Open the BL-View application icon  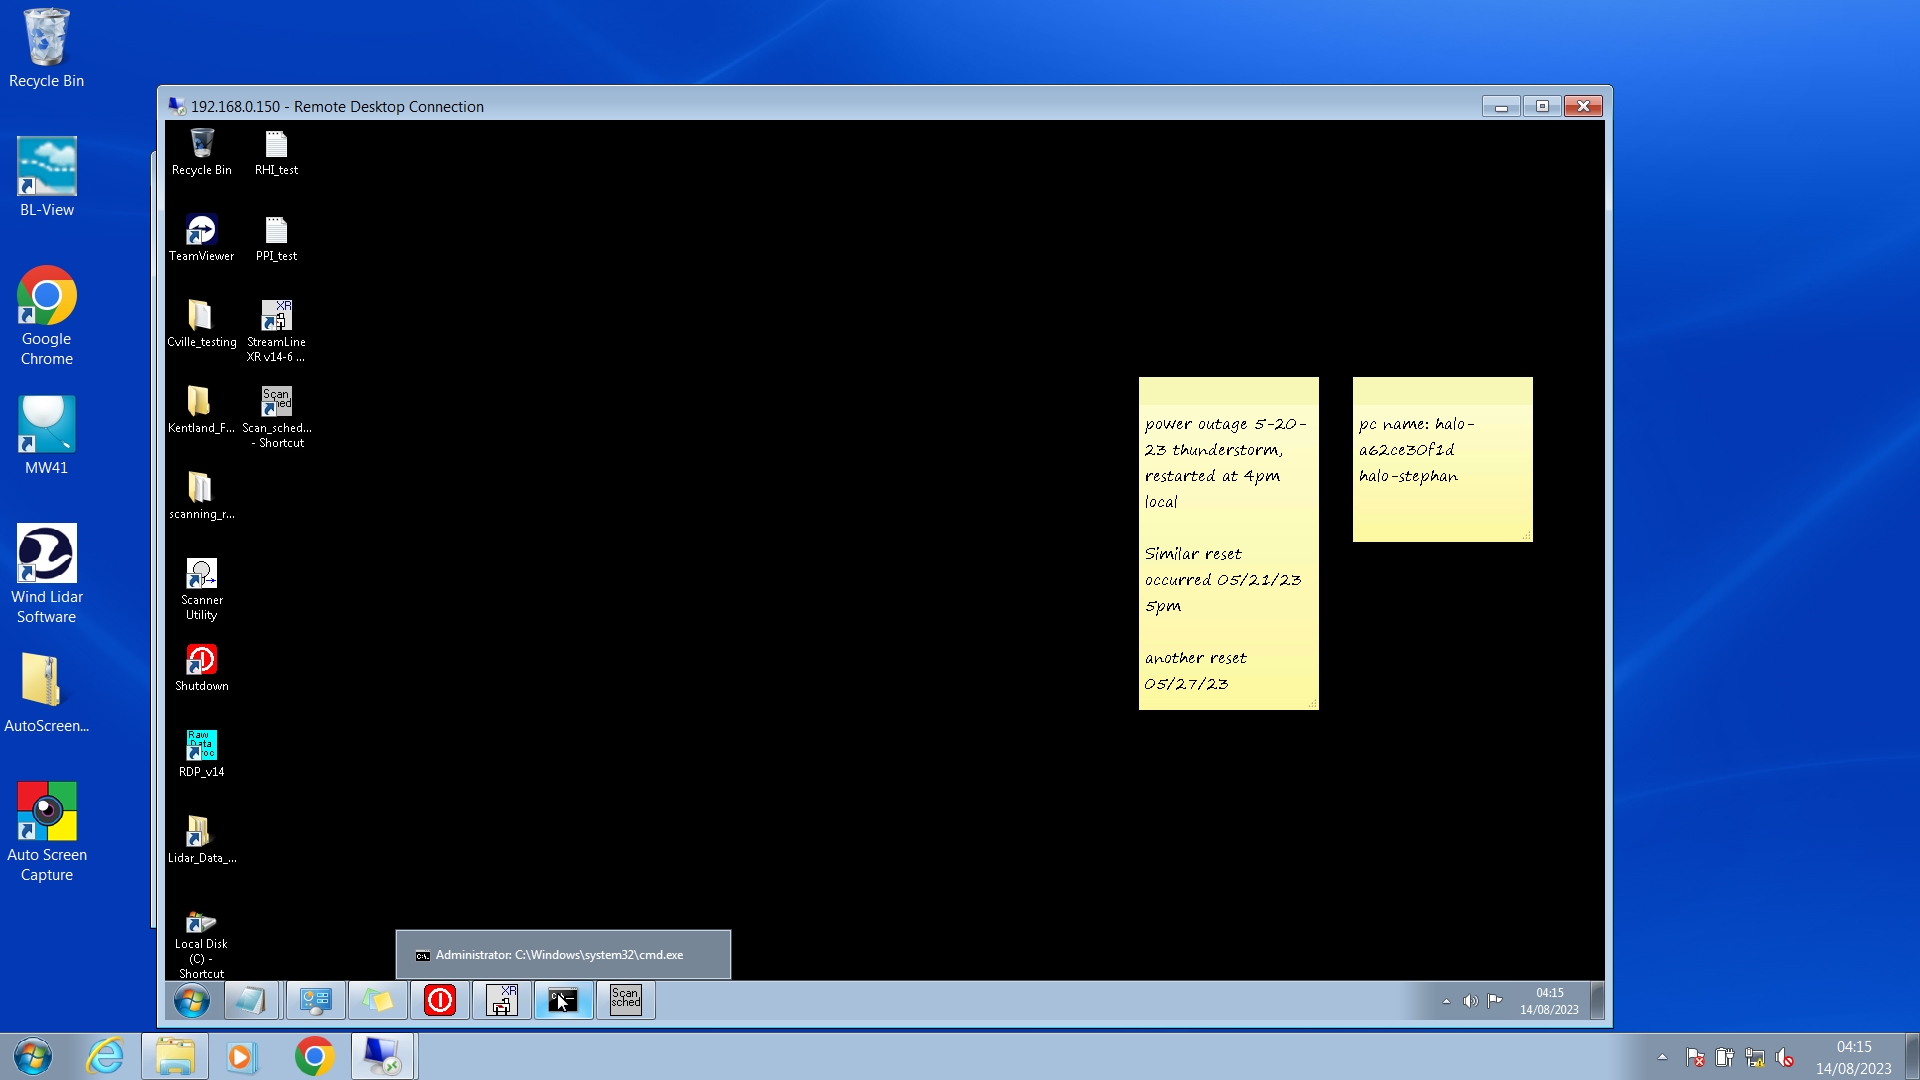click(x=46, y=167)
